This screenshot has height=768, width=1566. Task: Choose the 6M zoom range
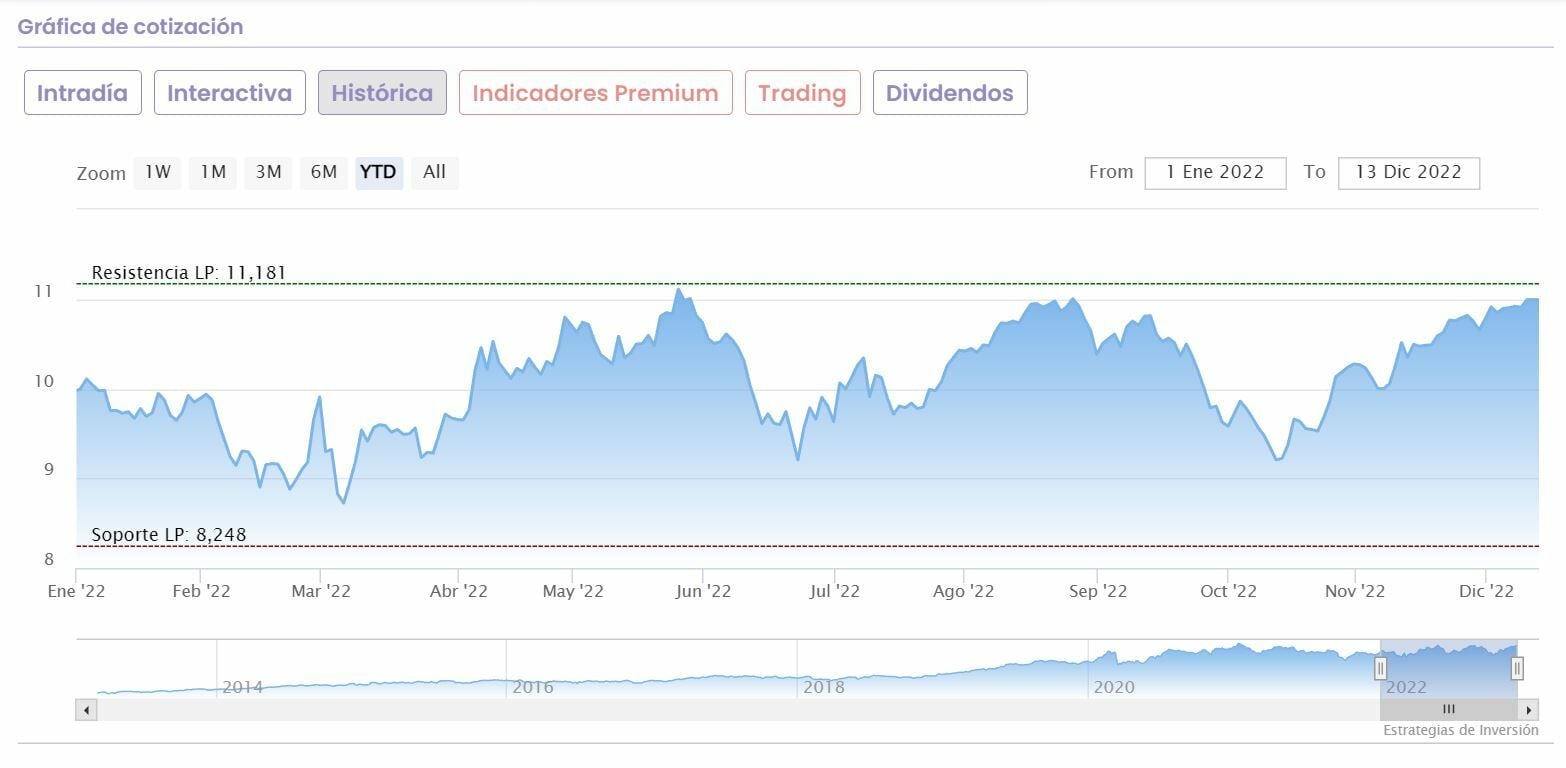(x=323, y=172)
